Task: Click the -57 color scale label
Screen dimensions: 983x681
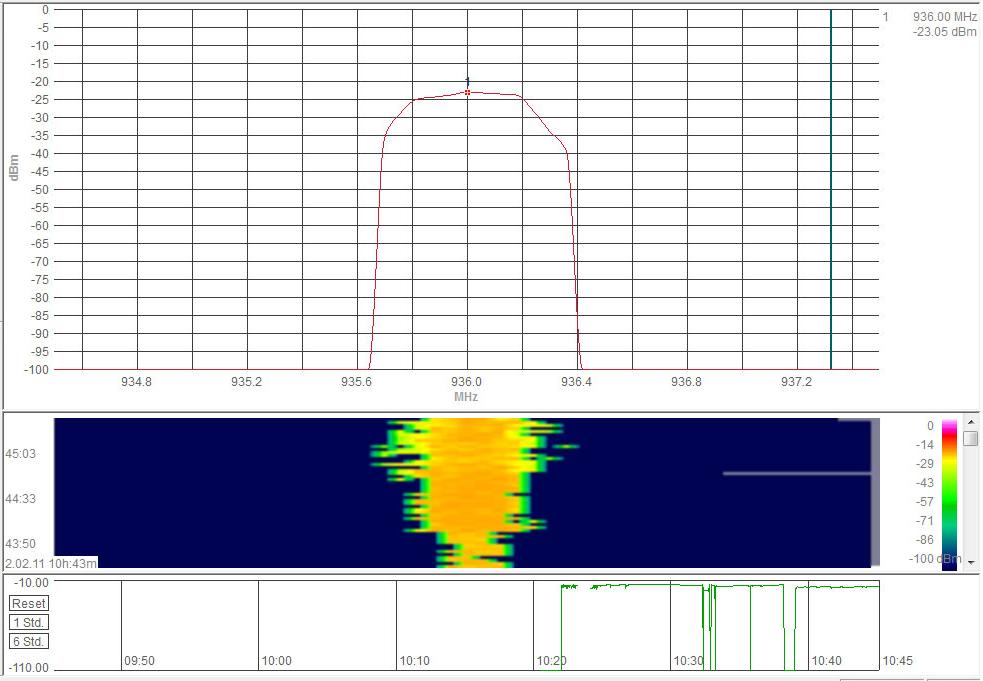Action: (x=925, y=502)
